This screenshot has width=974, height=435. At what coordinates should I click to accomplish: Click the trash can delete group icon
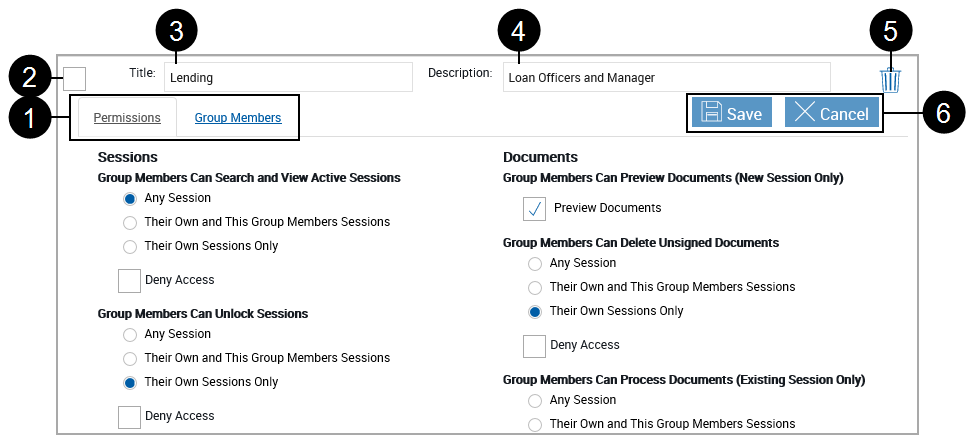(890, 81)
